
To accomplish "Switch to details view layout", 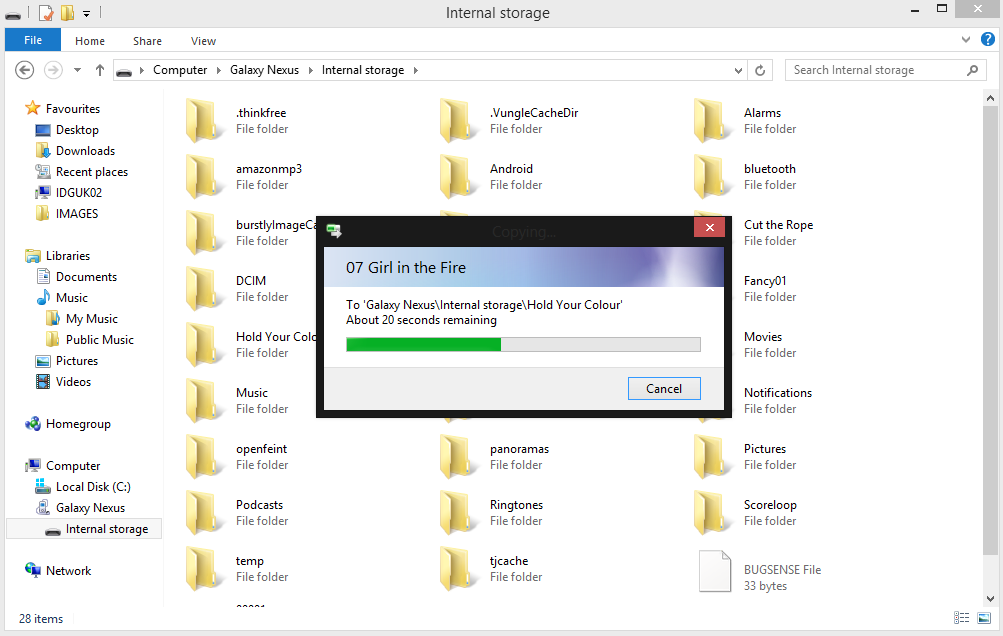I will [x=961, y=618].
